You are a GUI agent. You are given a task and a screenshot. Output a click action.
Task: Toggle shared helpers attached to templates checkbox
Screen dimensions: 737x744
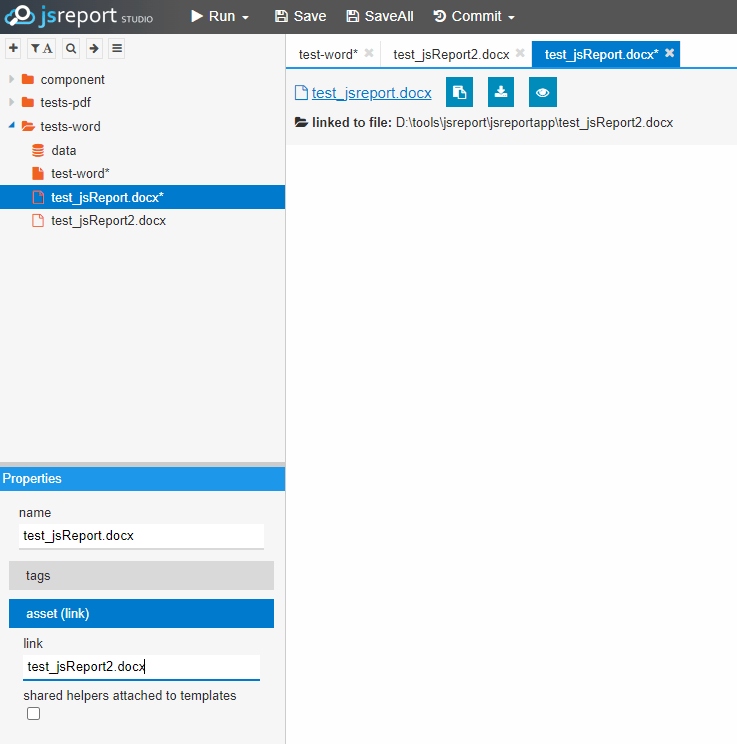[x=33, y=714]
